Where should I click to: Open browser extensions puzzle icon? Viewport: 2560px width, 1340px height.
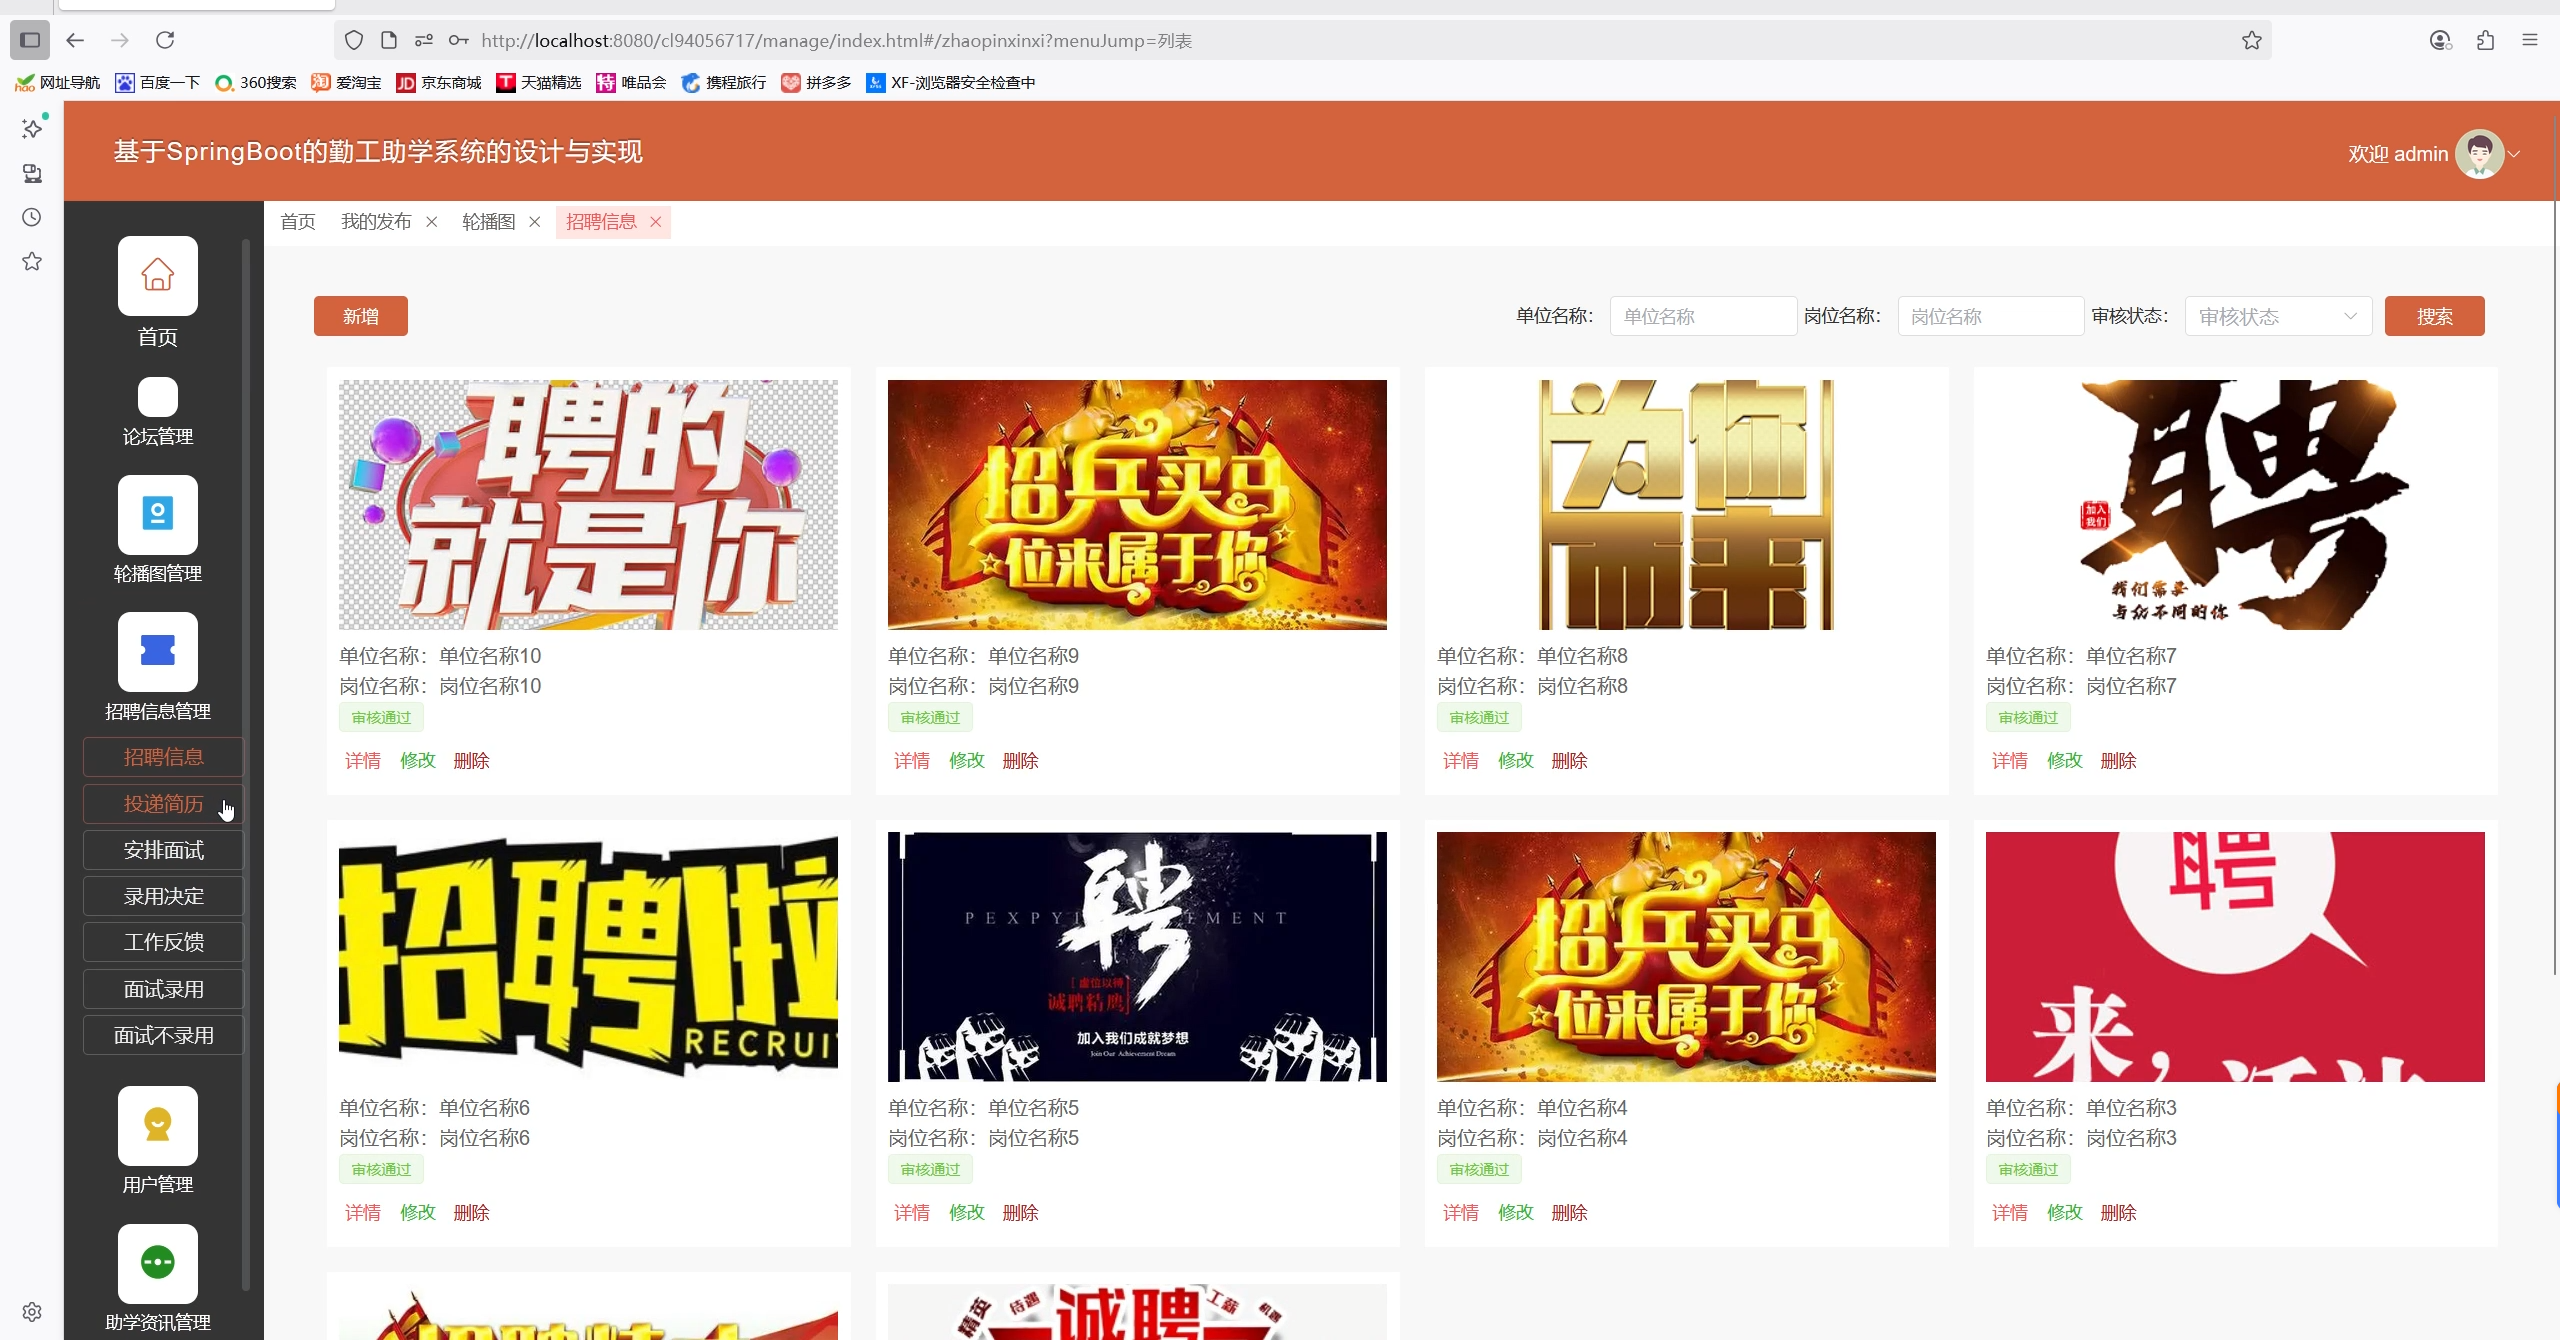click(x=2485, y=41)
